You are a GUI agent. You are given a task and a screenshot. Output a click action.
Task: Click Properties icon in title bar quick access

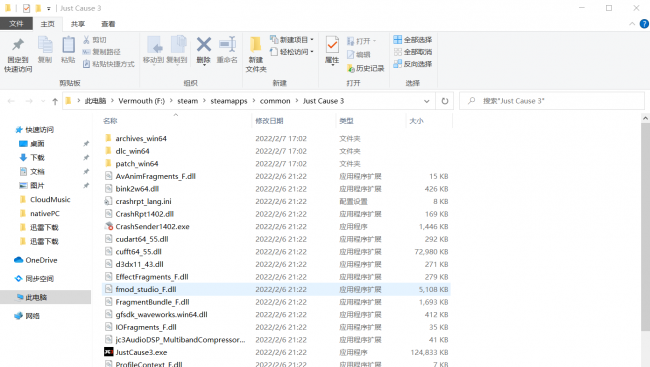[26, 8]
